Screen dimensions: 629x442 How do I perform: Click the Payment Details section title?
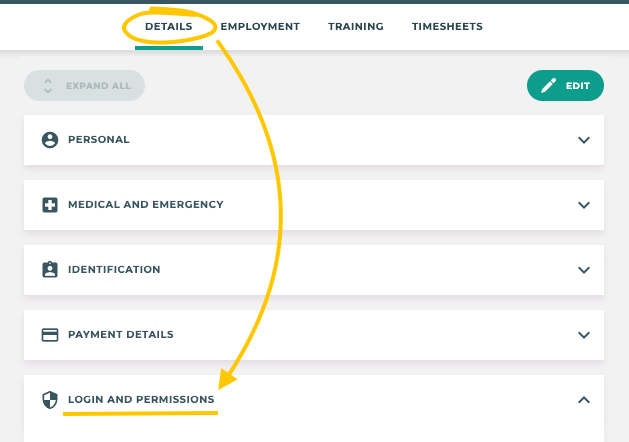click(x=121, y=335)
